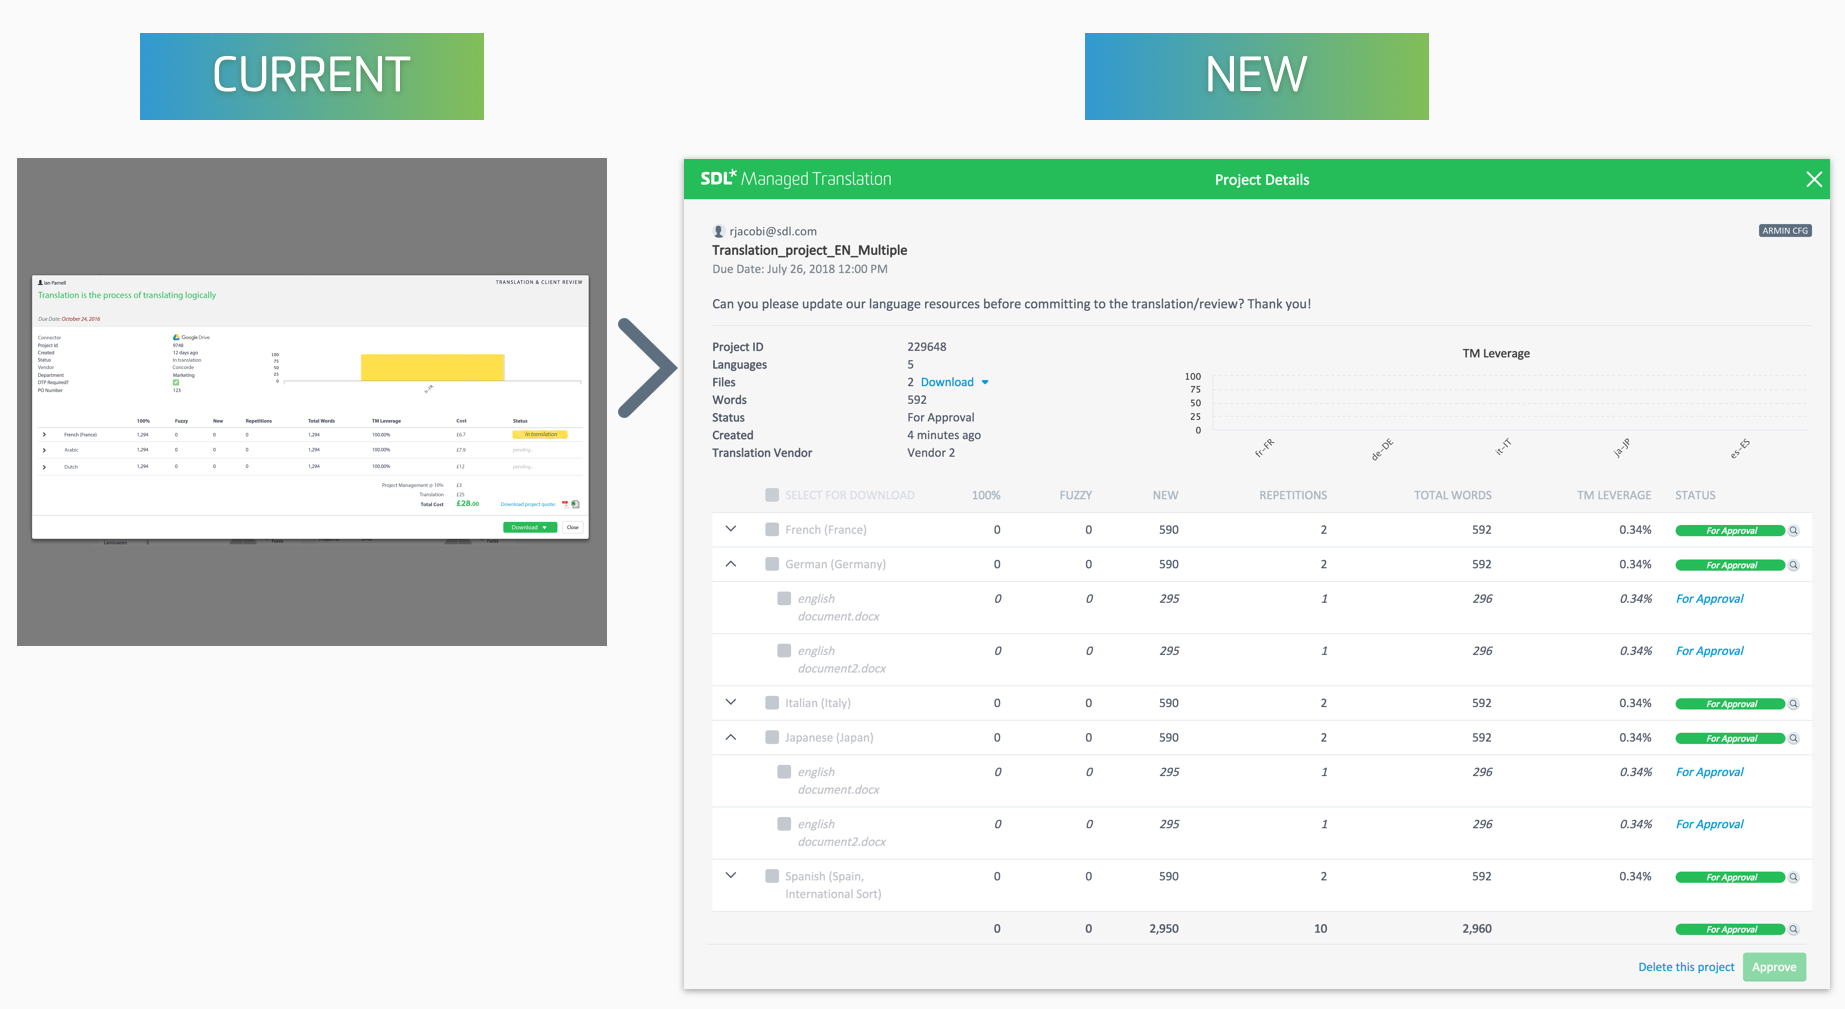
Task: Click the magnifier icon in French row
Action: [x=1794, y=531]
